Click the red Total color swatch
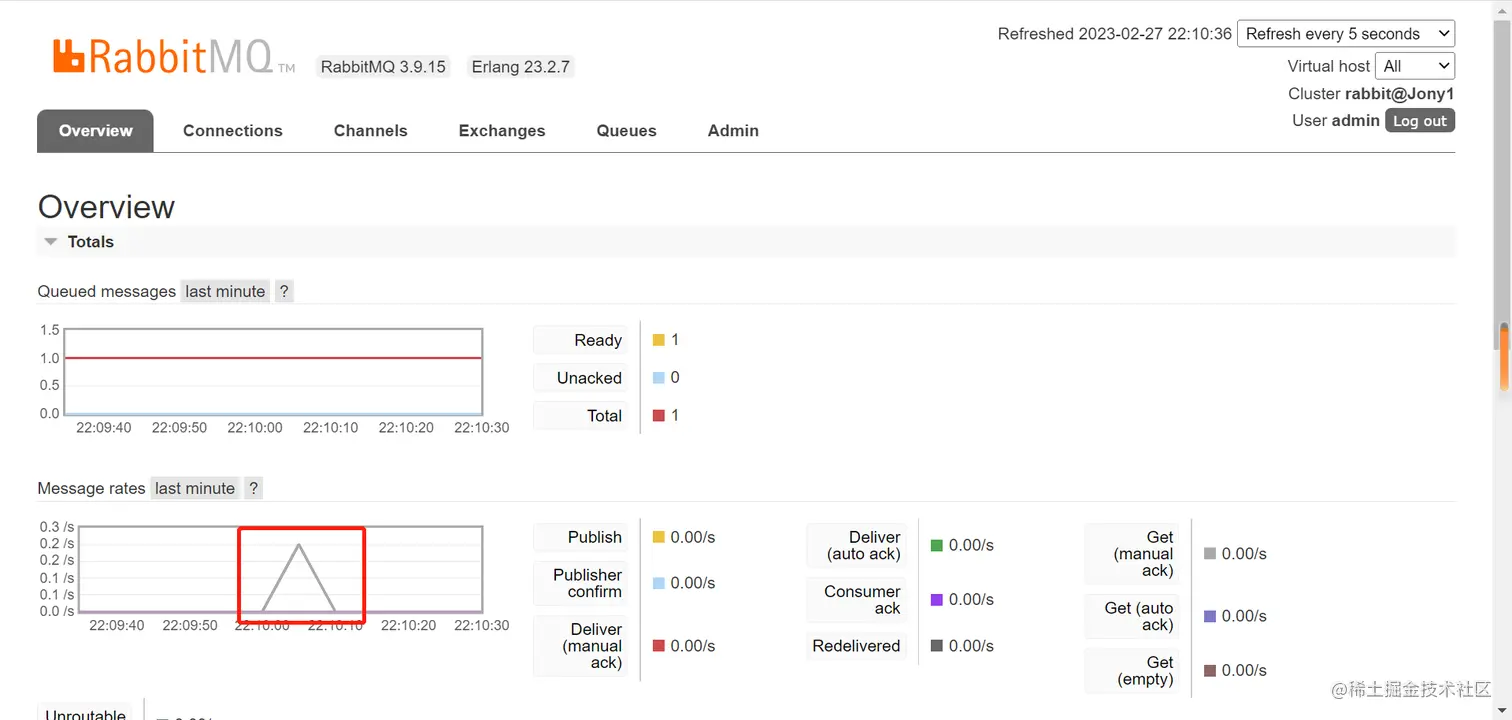This screenshot has width=1512, height=720. point(659,416)
